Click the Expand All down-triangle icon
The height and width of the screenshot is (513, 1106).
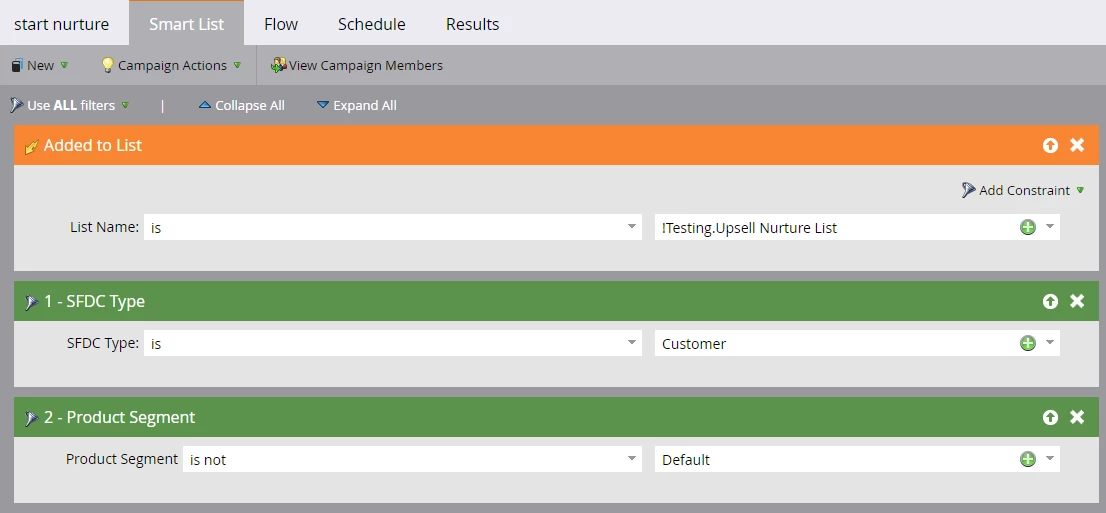[x=323, y=105]
